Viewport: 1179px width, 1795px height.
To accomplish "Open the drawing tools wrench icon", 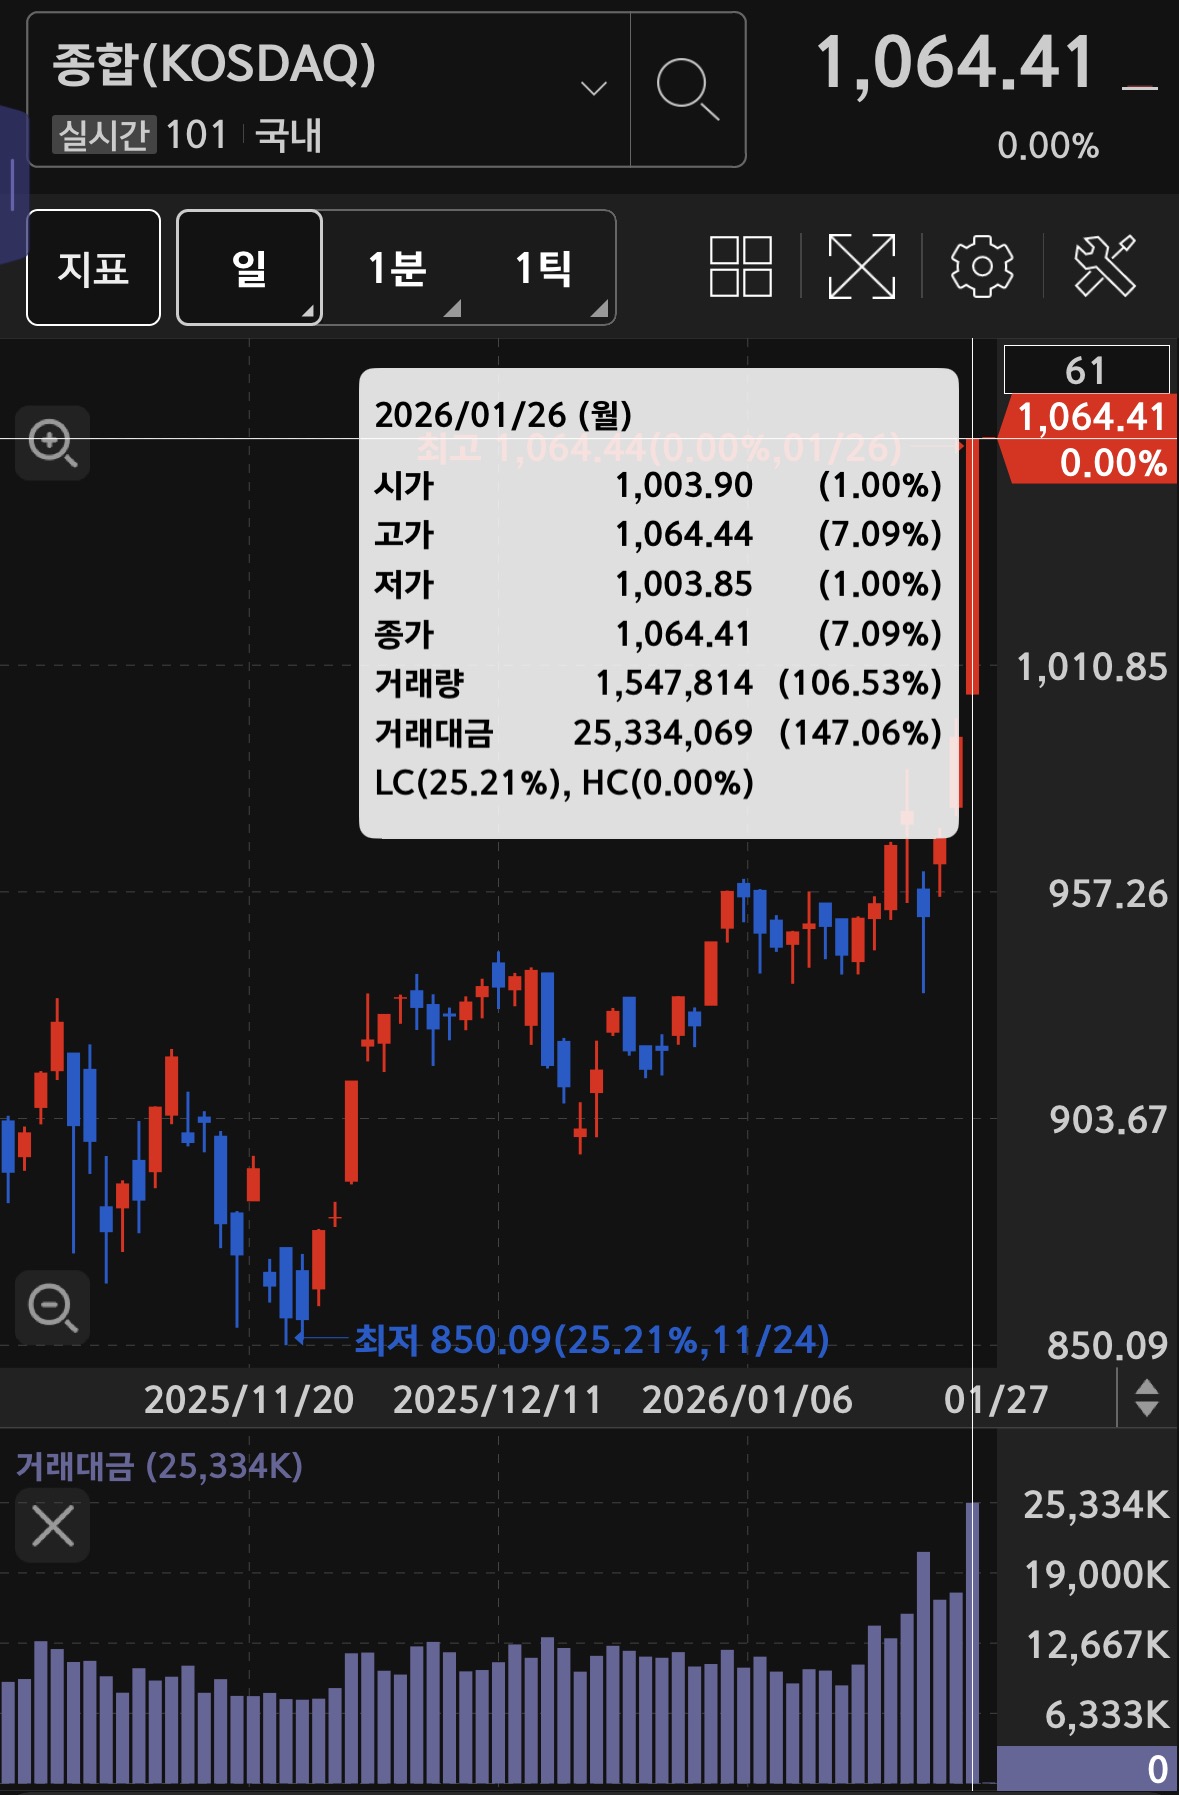I will pyautogui.click(x=1104, y=266).
